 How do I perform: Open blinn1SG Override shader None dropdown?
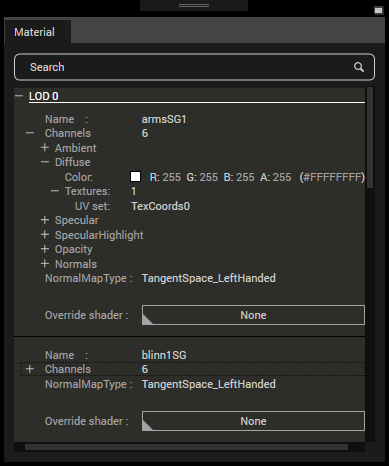point(253,421)
